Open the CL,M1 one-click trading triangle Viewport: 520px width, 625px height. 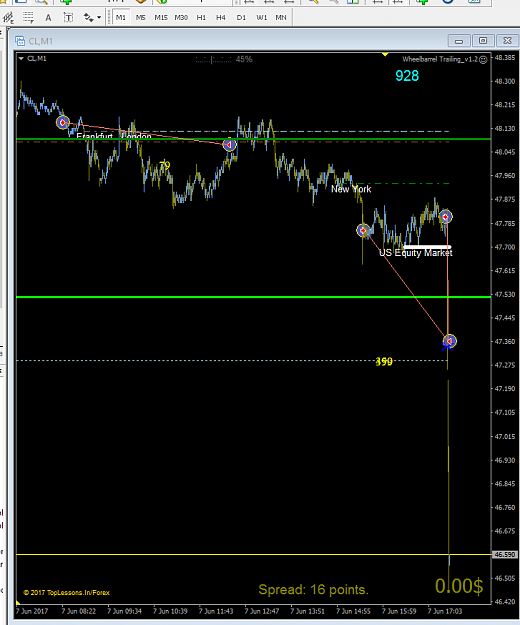coord(21,59)
